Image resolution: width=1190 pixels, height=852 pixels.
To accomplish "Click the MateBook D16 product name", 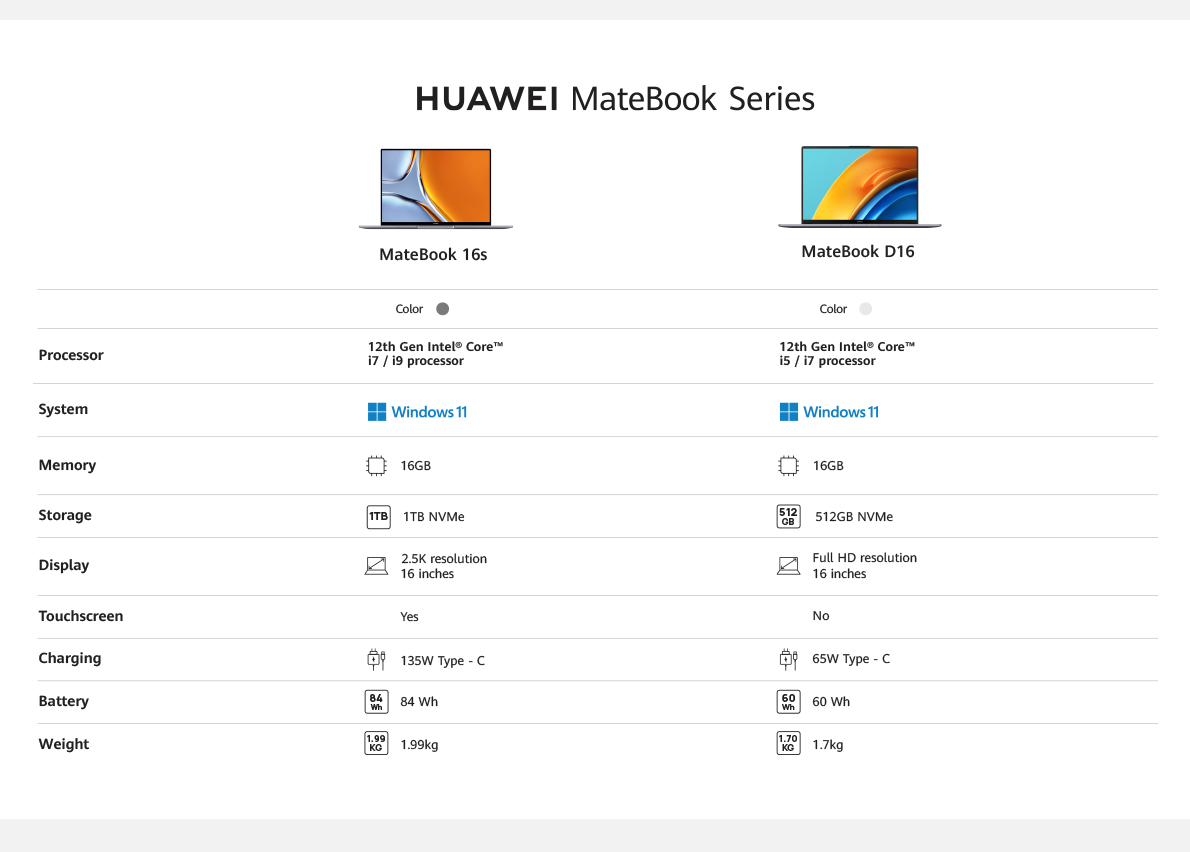I will pos(858,252).
